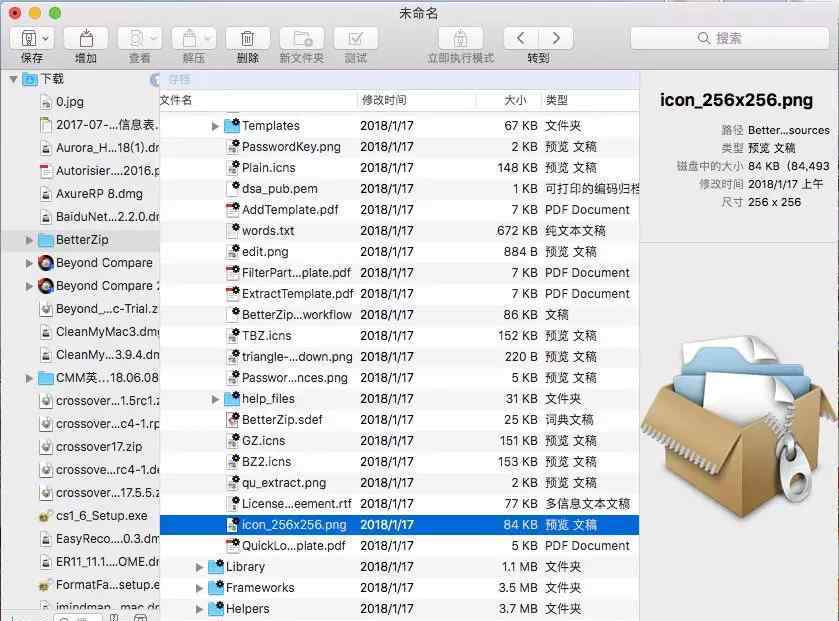Select ER11_11.1....OME in the sidebar

click(108, 562)
